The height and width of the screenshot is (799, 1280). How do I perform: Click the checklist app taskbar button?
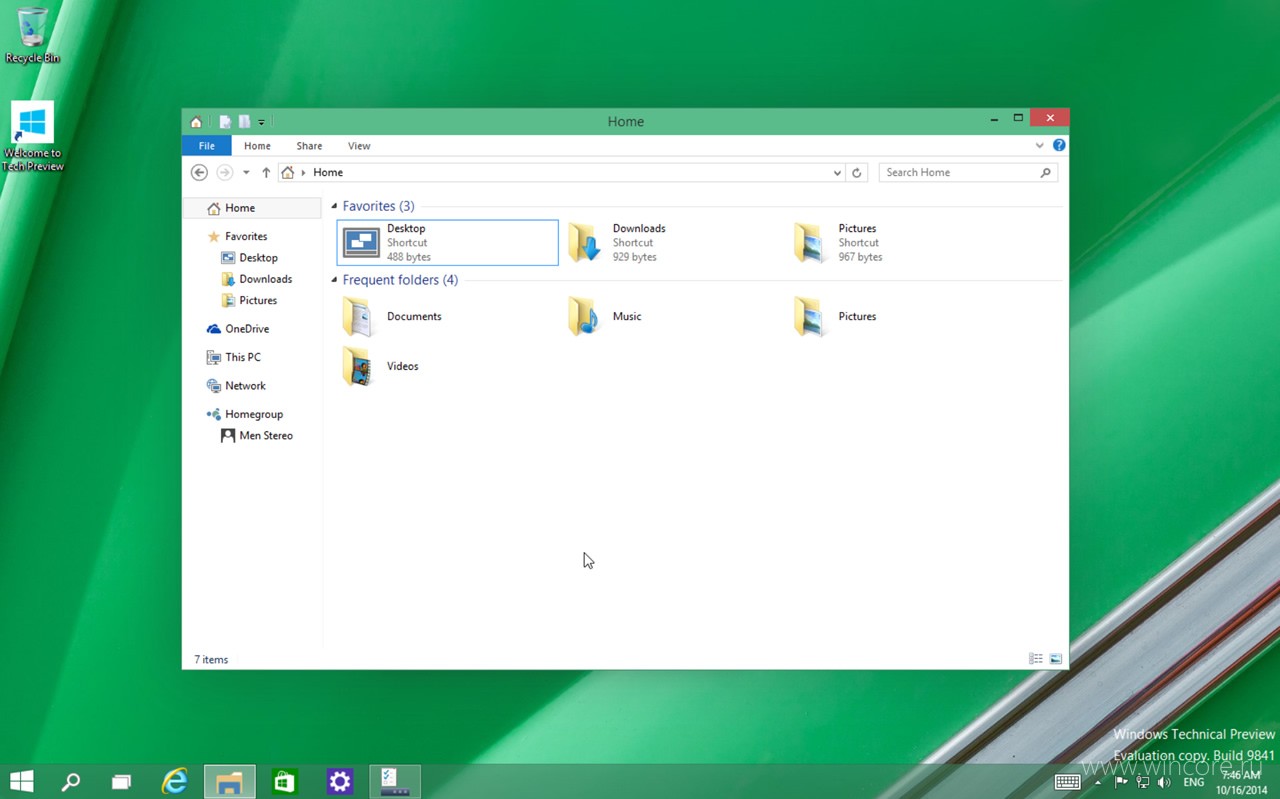395,782
